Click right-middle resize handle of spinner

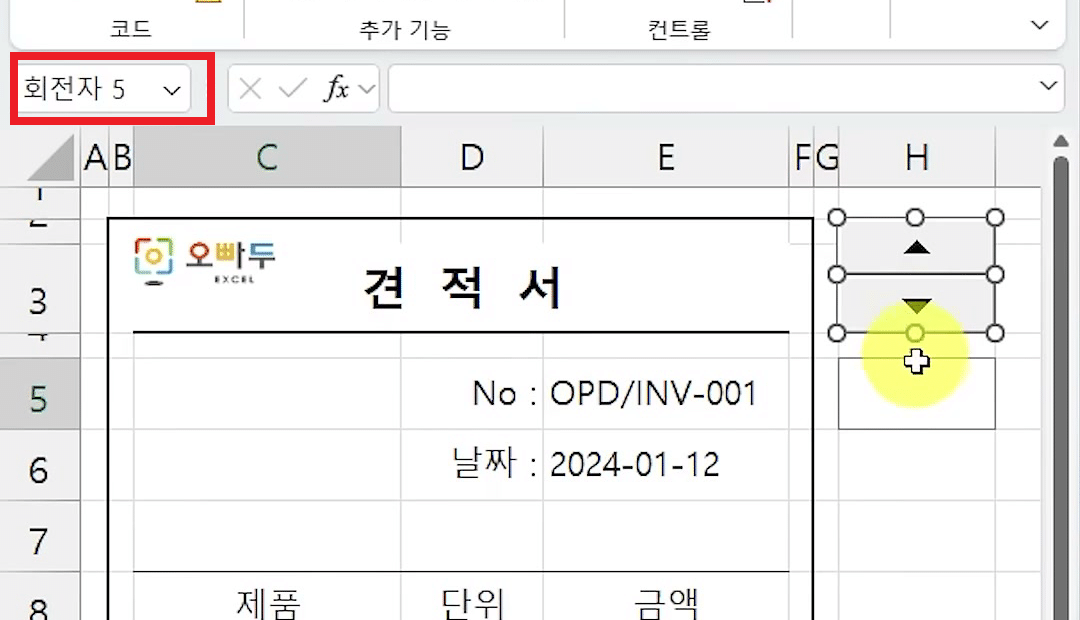click(x=995, y=275)
